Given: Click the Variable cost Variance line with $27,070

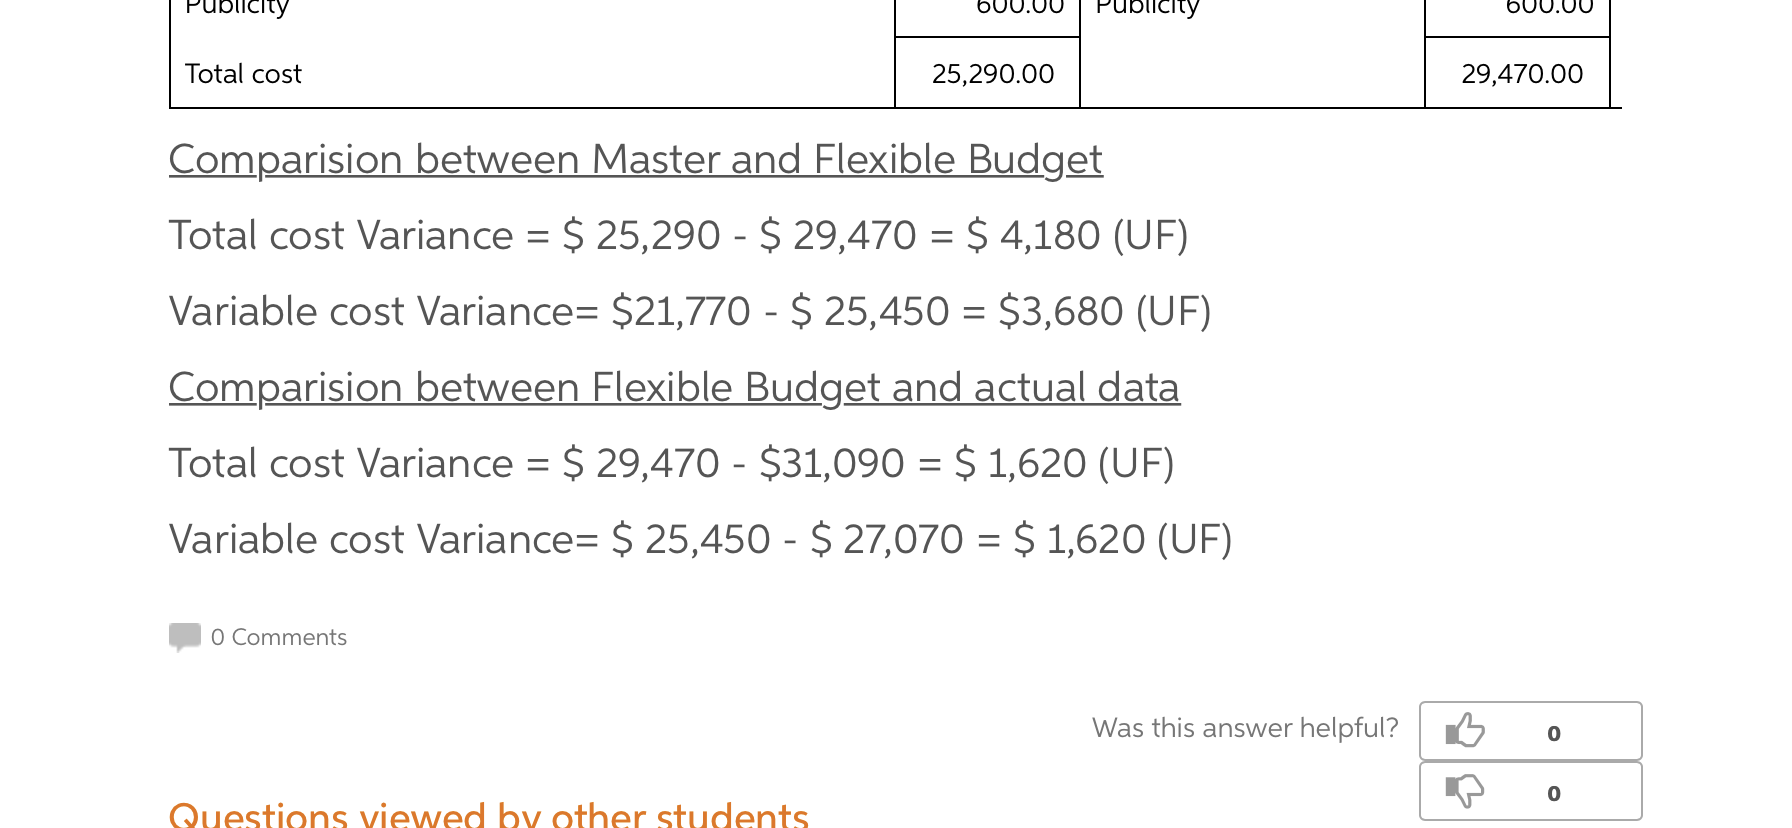Looking at the screenshot, I should [700, 540].
